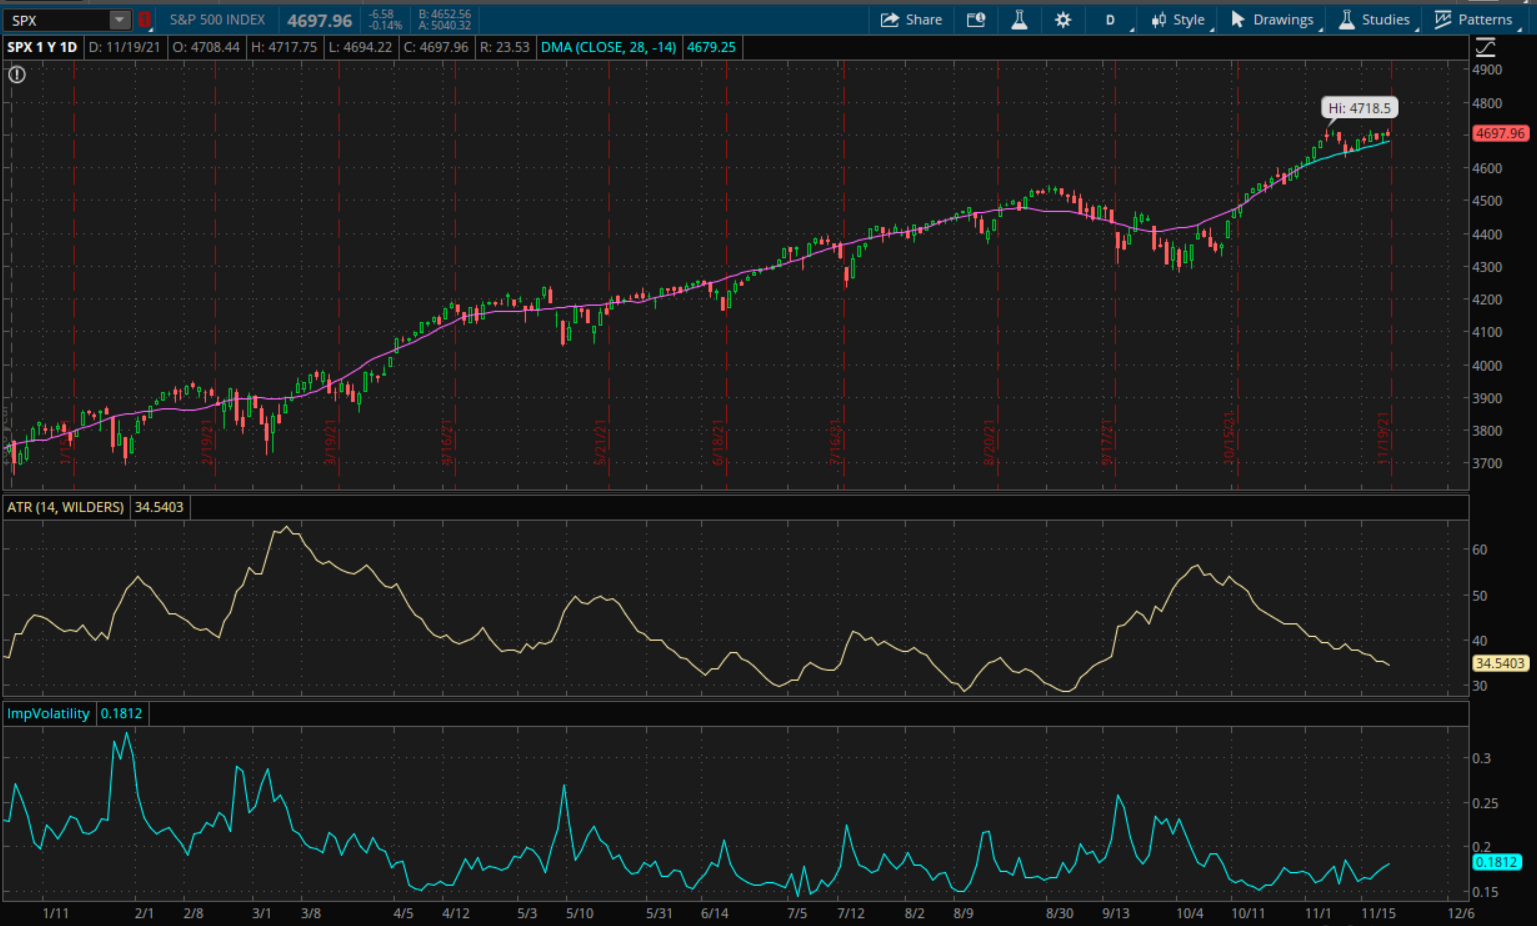This screenshot has height=926, width=1537.
Task: Click the 8/20/21 expiration date marker
Action: pyautogui.click(x=989, y=442)
